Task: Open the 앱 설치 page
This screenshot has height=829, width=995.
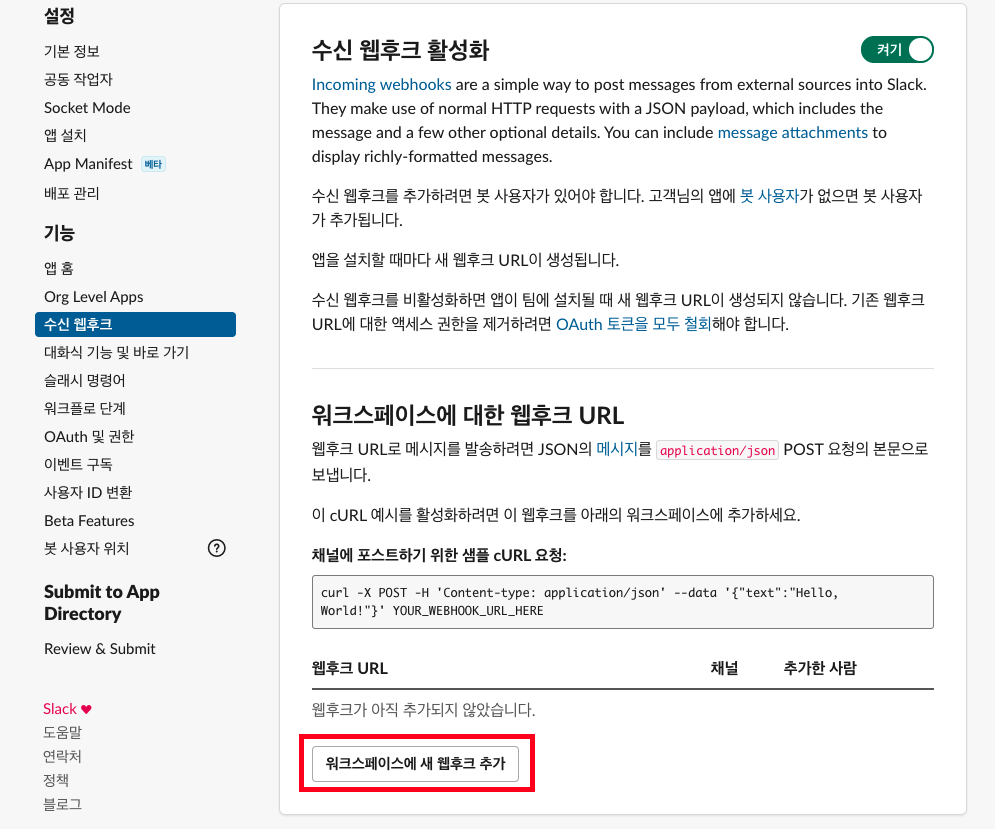Action: 65,135
